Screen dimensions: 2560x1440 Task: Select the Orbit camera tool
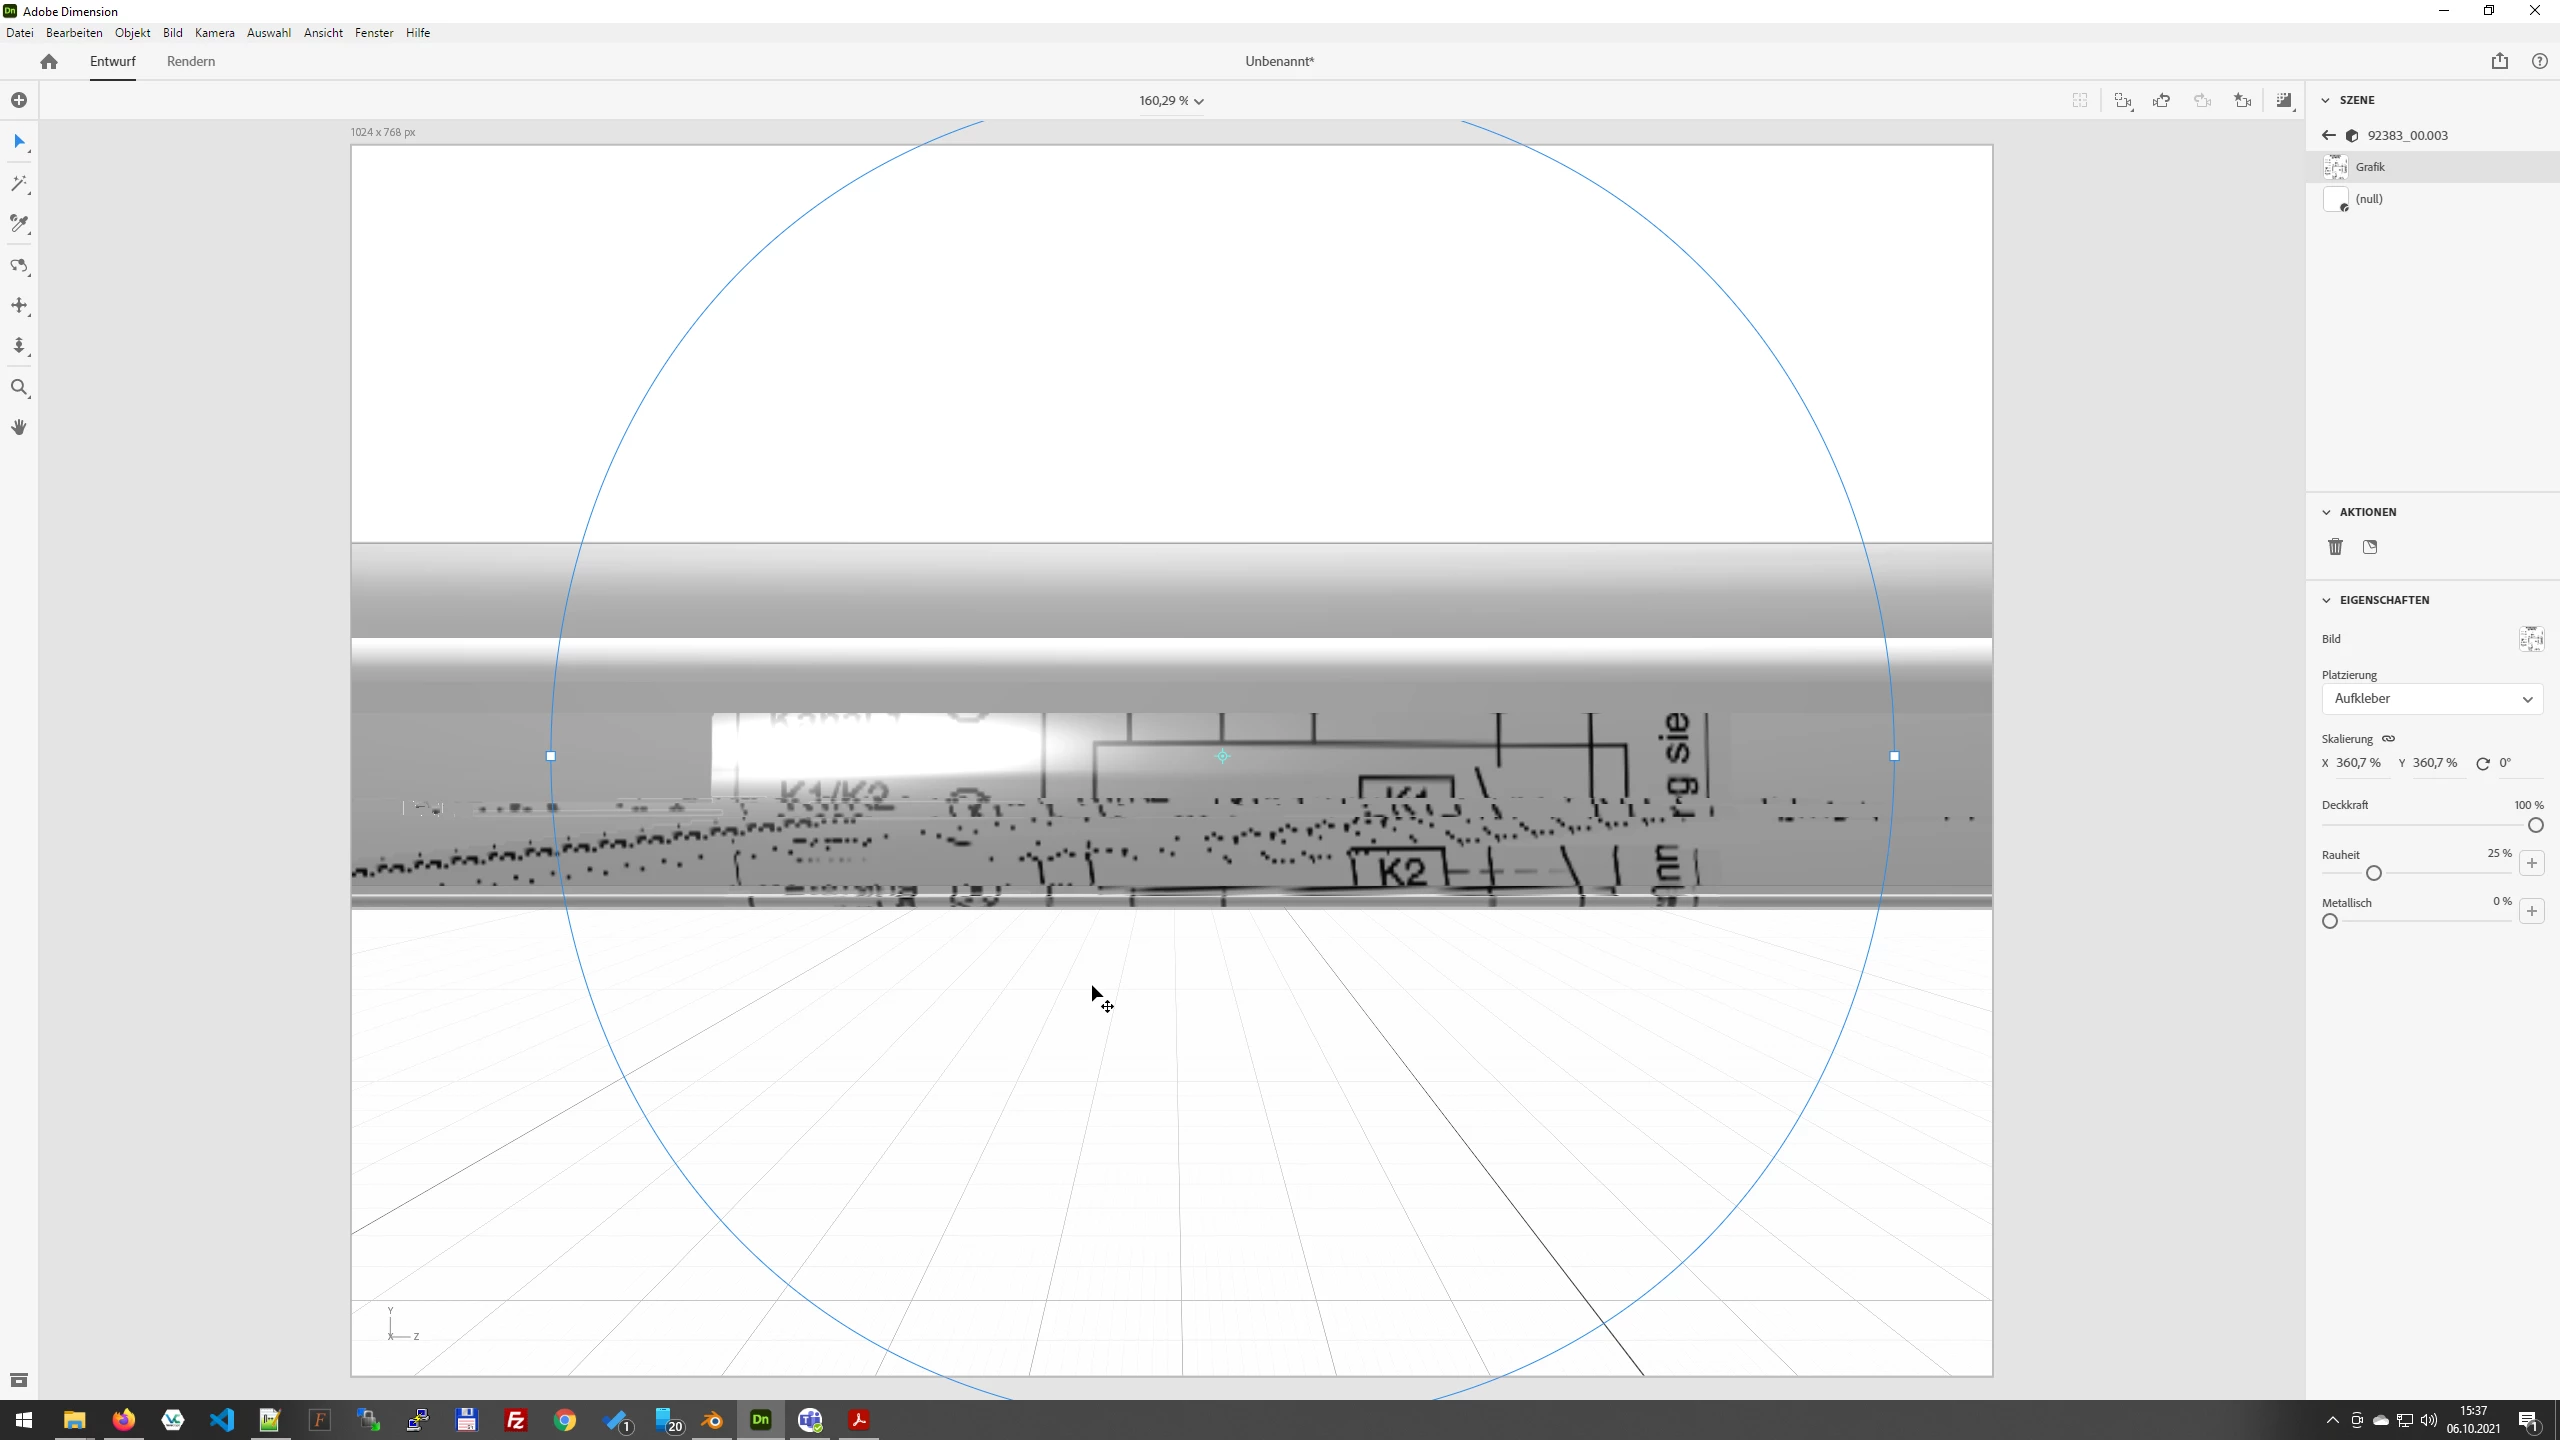(19, 266)
